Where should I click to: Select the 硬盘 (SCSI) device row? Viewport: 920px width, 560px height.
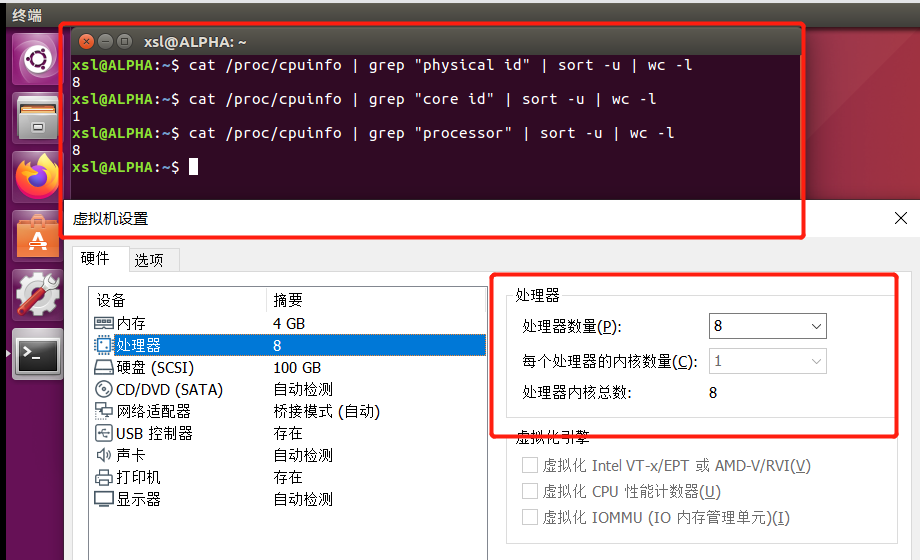288,367
